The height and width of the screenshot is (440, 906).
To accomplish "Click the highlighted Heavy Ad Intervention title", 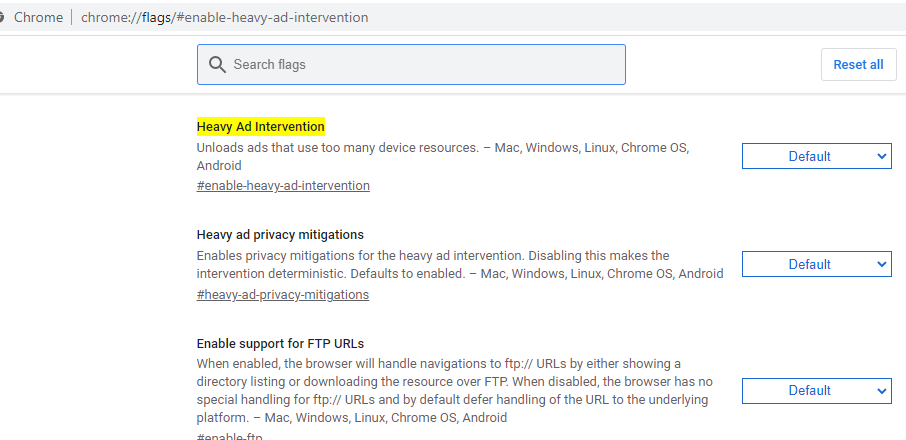I will 261,127.
